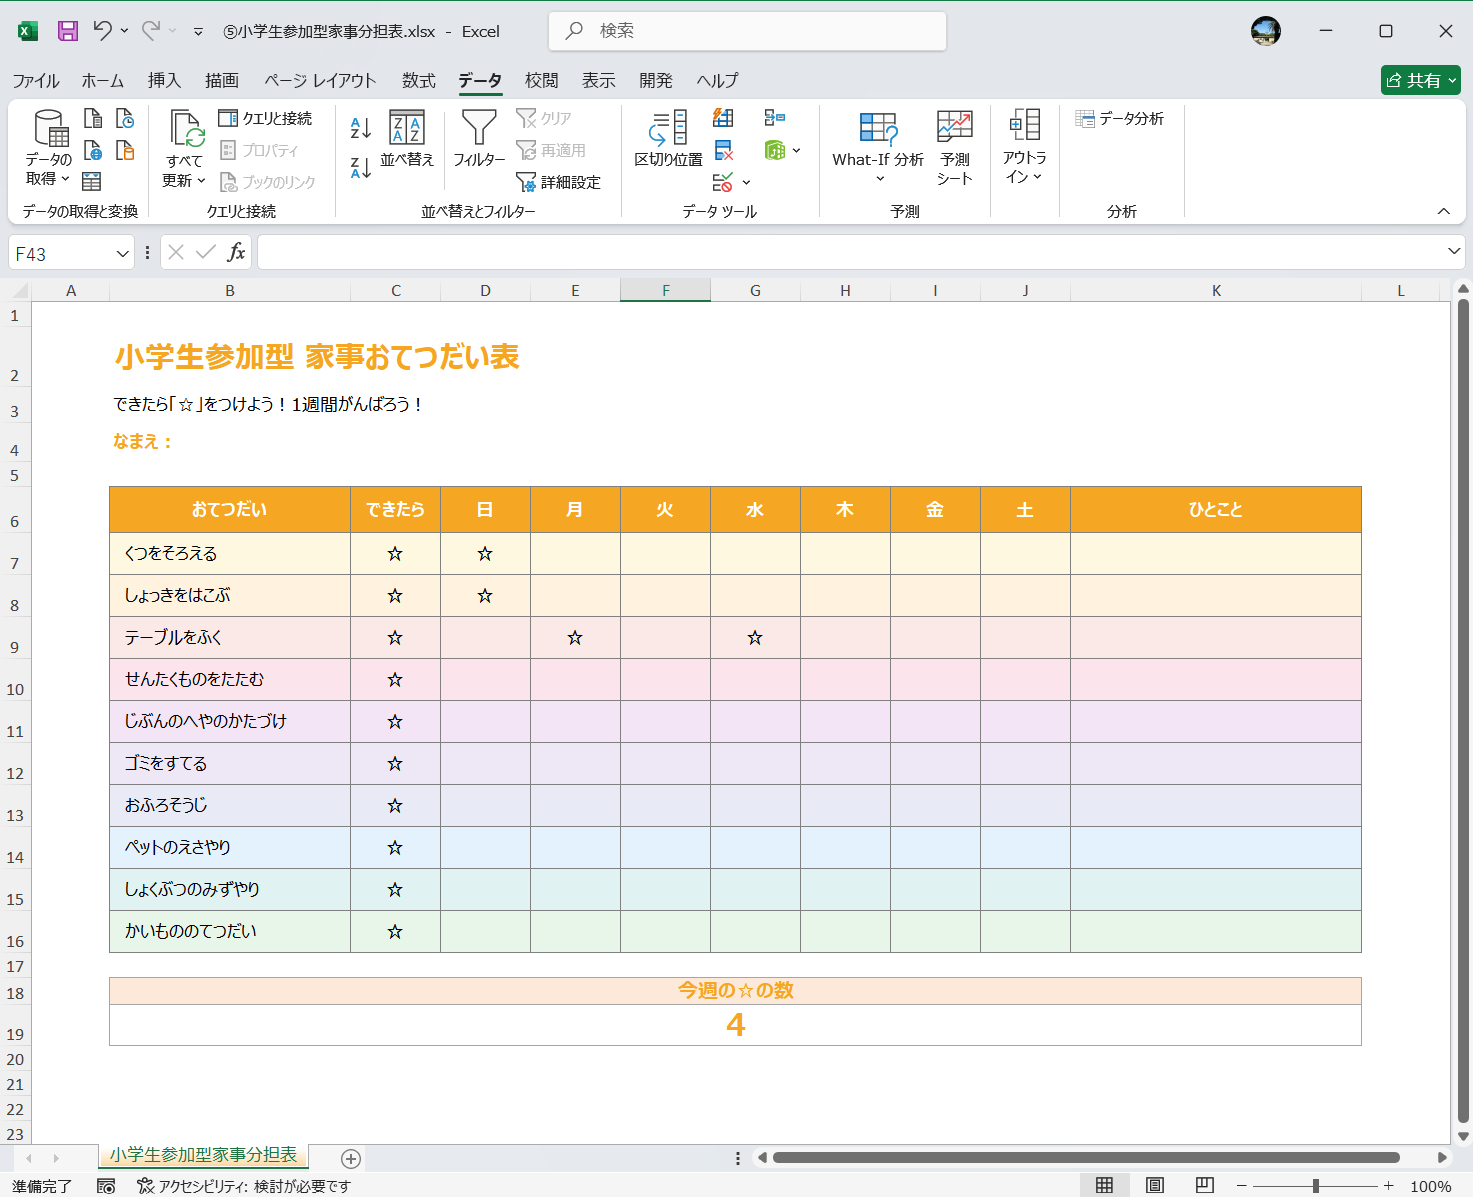Click the zoom slider handle
1473x1197 pixels.
[x=1316, y=1186]
